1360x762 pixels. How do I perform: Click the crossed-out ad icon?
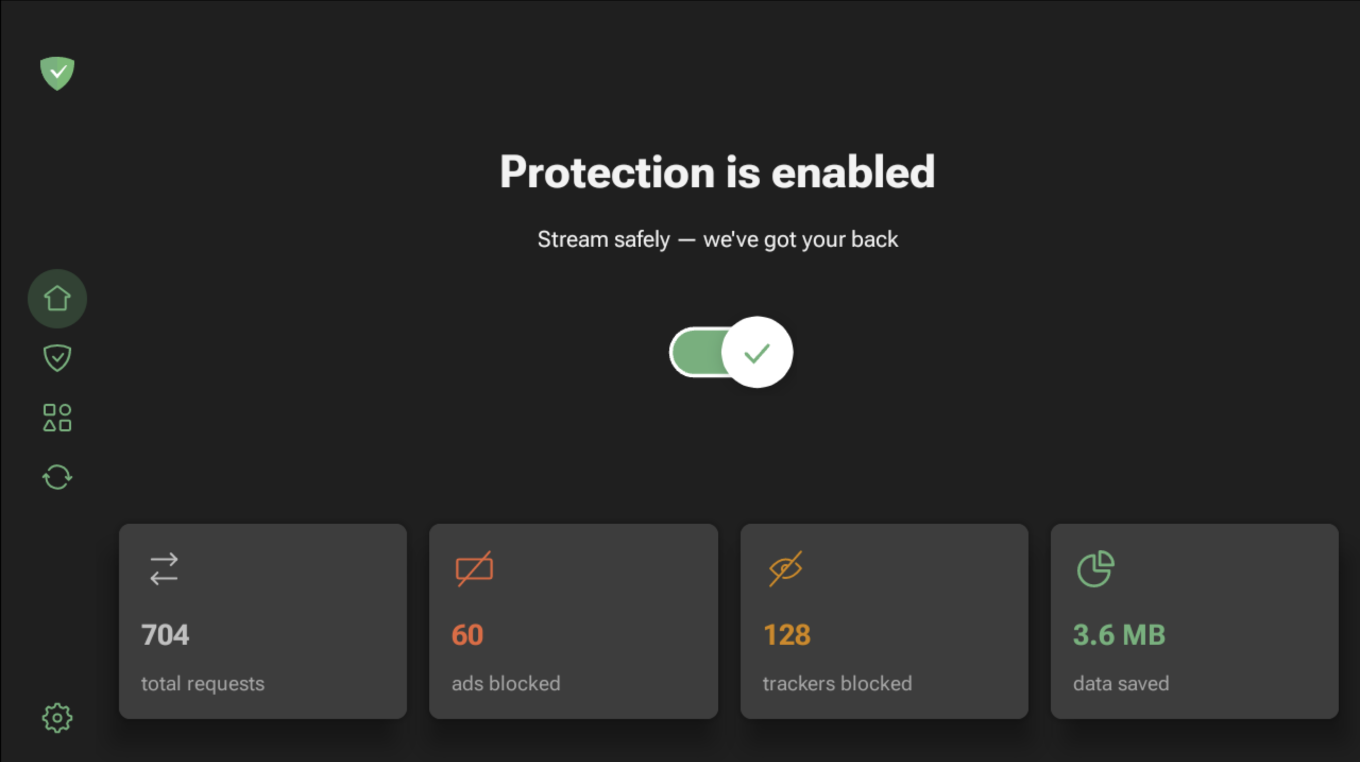[x=473, y=569]
